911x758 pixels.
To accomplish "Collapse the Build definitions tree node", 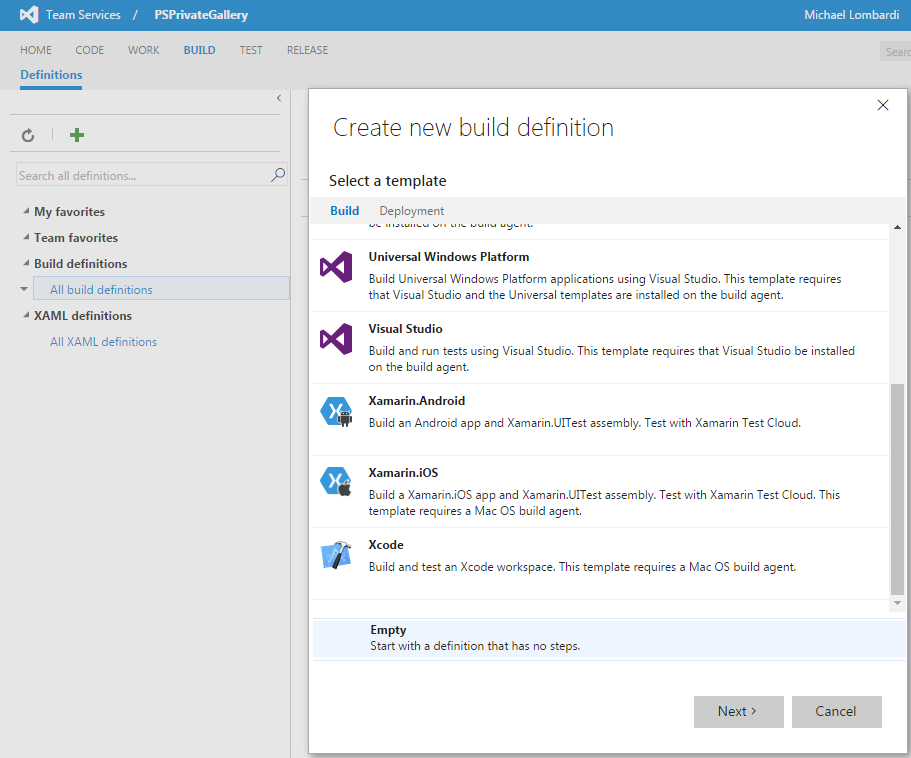I will pos(26,263).
